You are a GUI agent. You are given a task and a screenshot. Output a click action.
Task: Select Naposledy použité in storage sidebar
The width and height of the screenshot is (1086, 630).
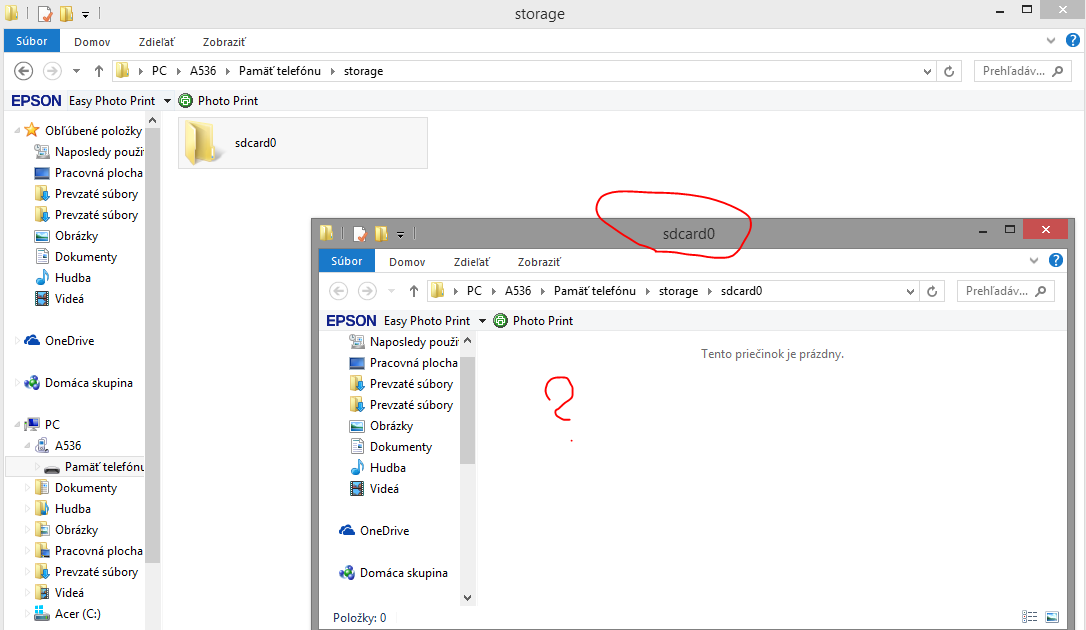pos(99,152)
